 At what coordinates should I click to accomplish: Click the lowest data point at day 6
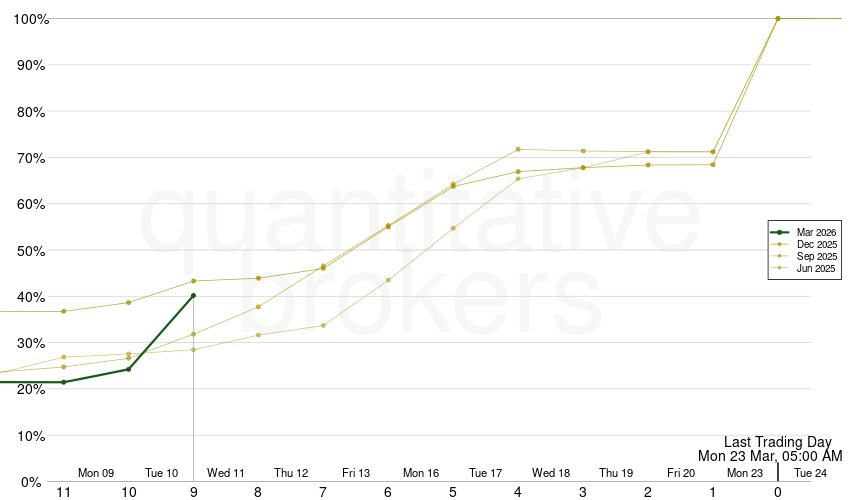pos(388,280)
